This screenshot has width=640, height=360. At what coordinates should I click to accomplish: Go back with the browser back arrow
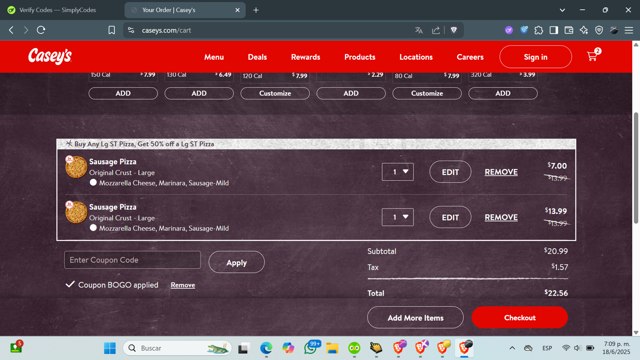click(11, 30)
